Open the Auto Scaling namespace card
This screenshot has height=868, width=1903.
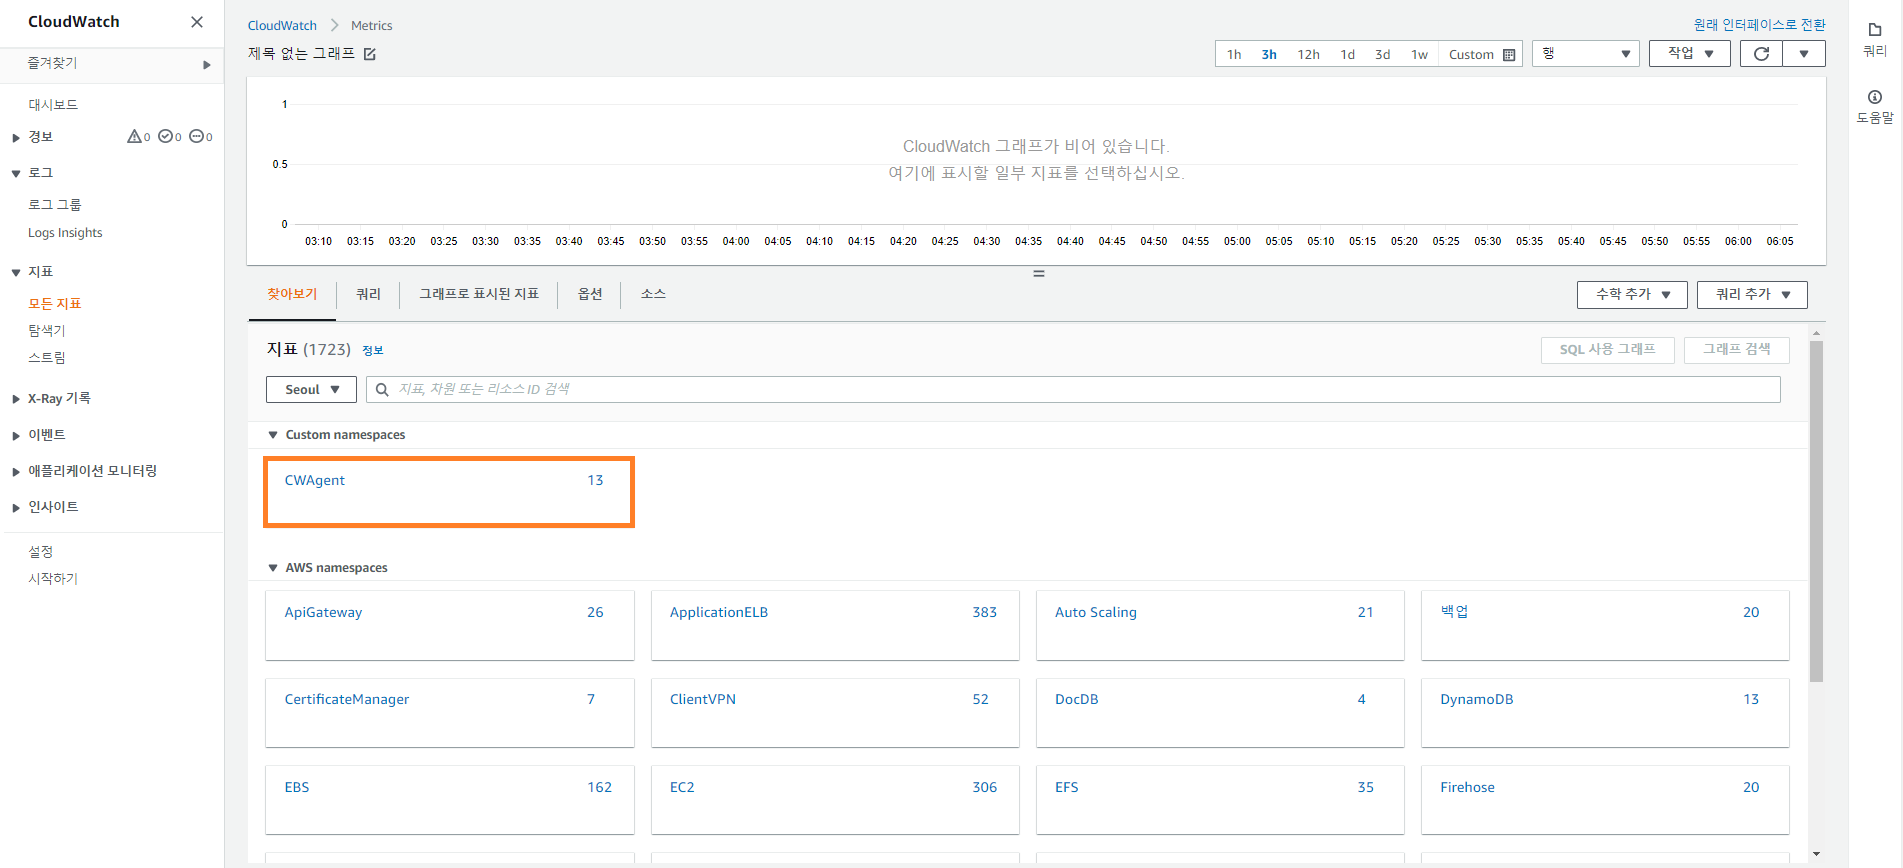pyautogui.click(x=1220, y=625)
